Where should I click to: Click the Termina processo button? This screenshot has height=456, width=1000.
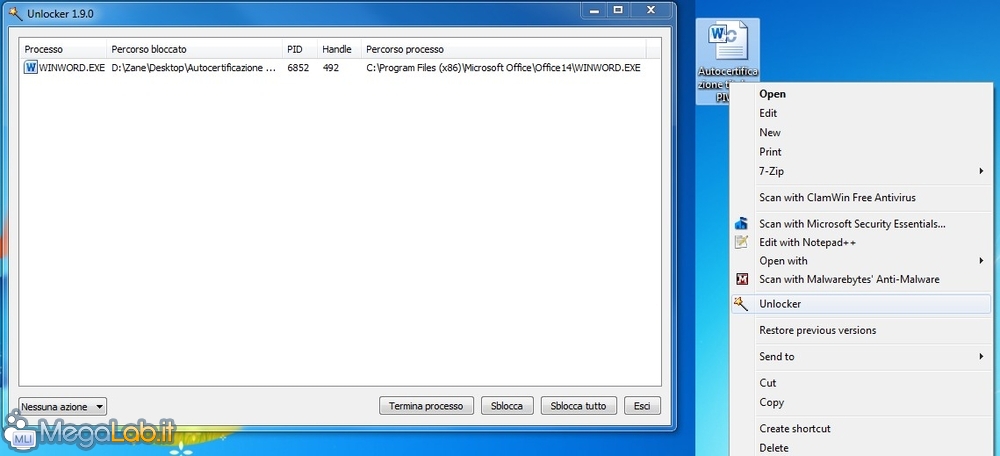[x=426, y=406]
